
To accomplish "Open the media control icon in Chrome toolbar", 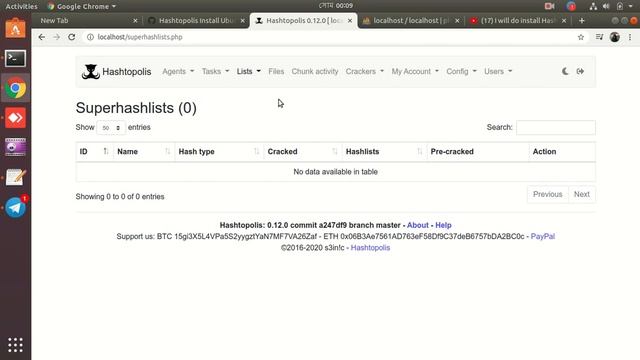I will (x=599, y=37).
